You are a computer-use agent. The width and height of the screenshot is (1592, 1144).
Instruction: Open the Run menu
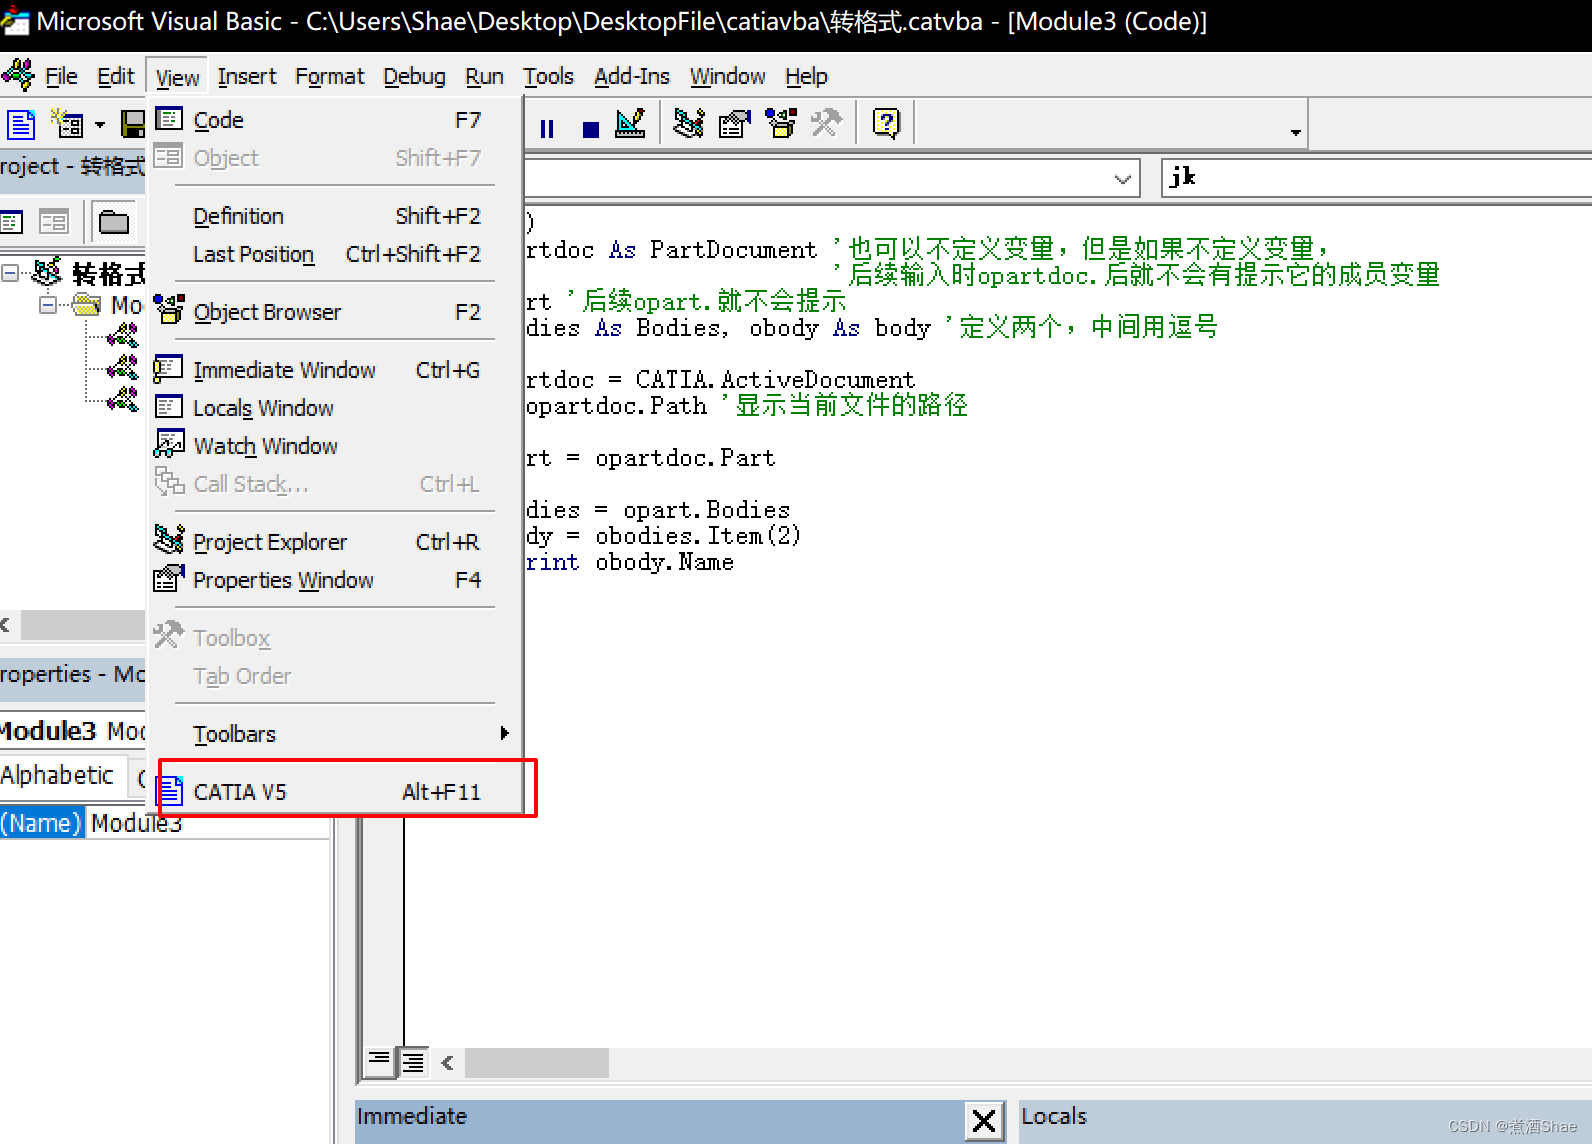tap(484, 76)
